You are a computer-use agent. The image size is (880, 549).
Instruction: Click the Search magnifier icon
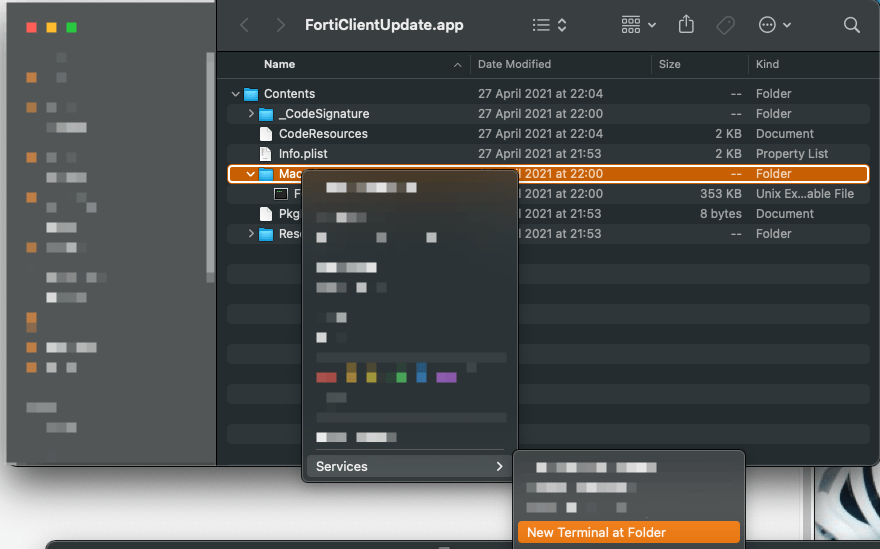pos(851,25)
